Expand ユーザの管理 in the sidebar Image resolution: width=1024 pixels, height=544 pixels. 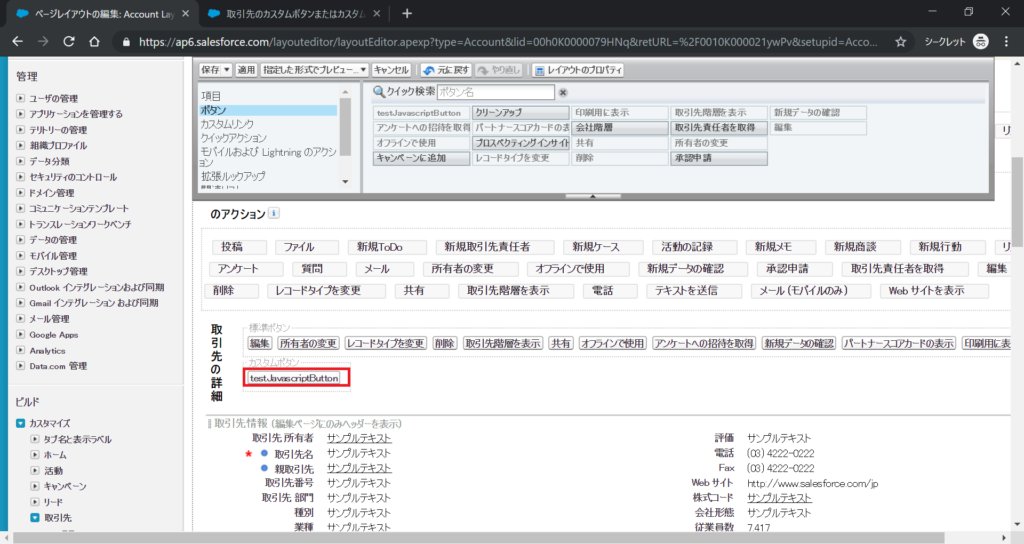(x=21, y=98)
